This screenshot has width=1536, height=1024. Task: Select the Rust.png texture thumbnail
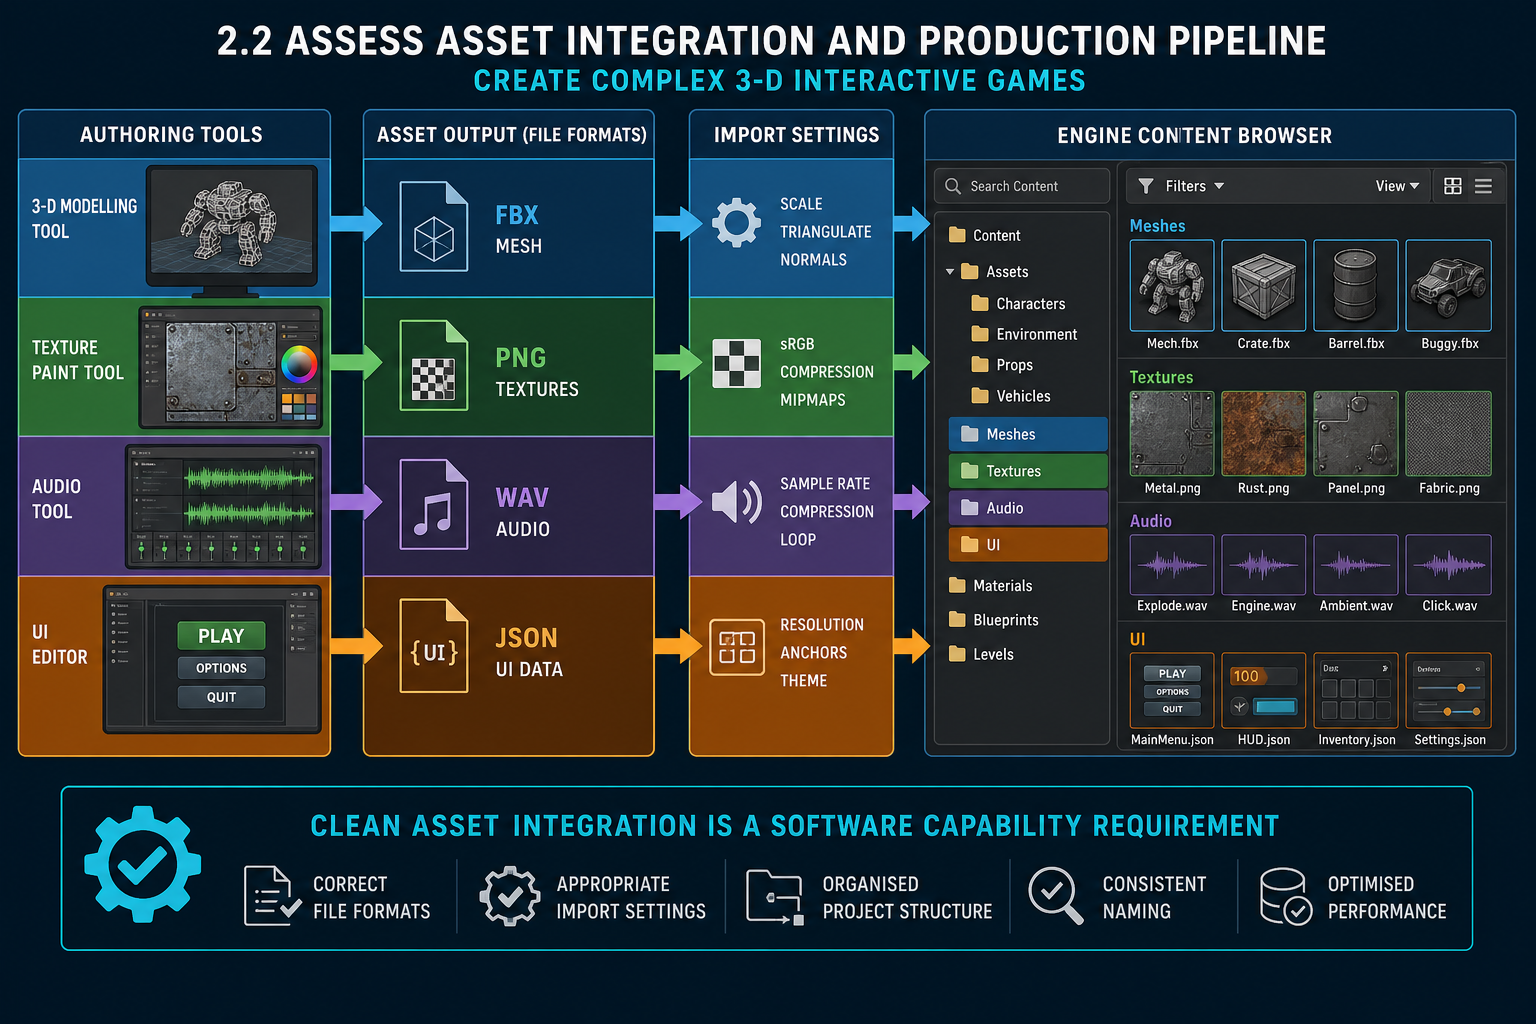pyautogui.click(x=1264, y=433)
